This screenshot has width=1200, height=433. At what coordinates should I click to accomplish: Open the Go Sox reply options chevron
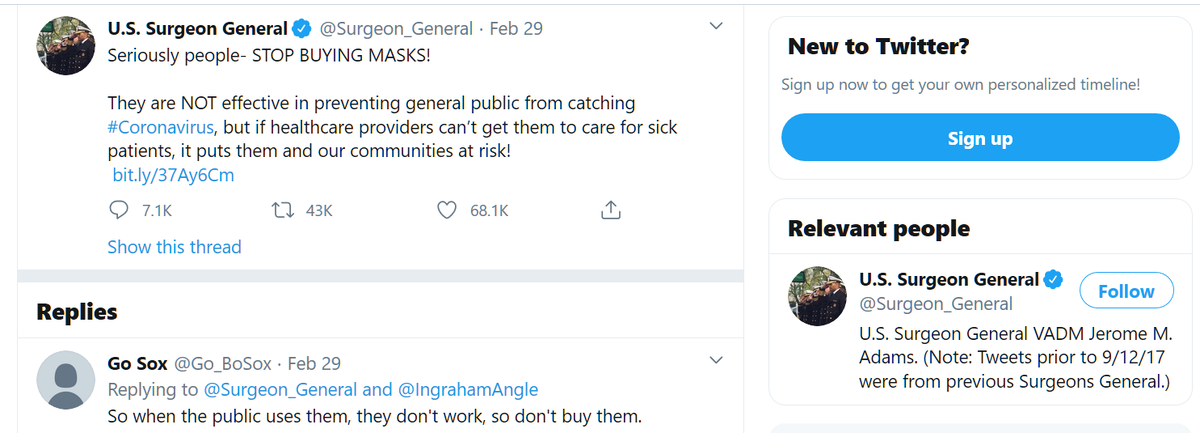click(715, 359)
